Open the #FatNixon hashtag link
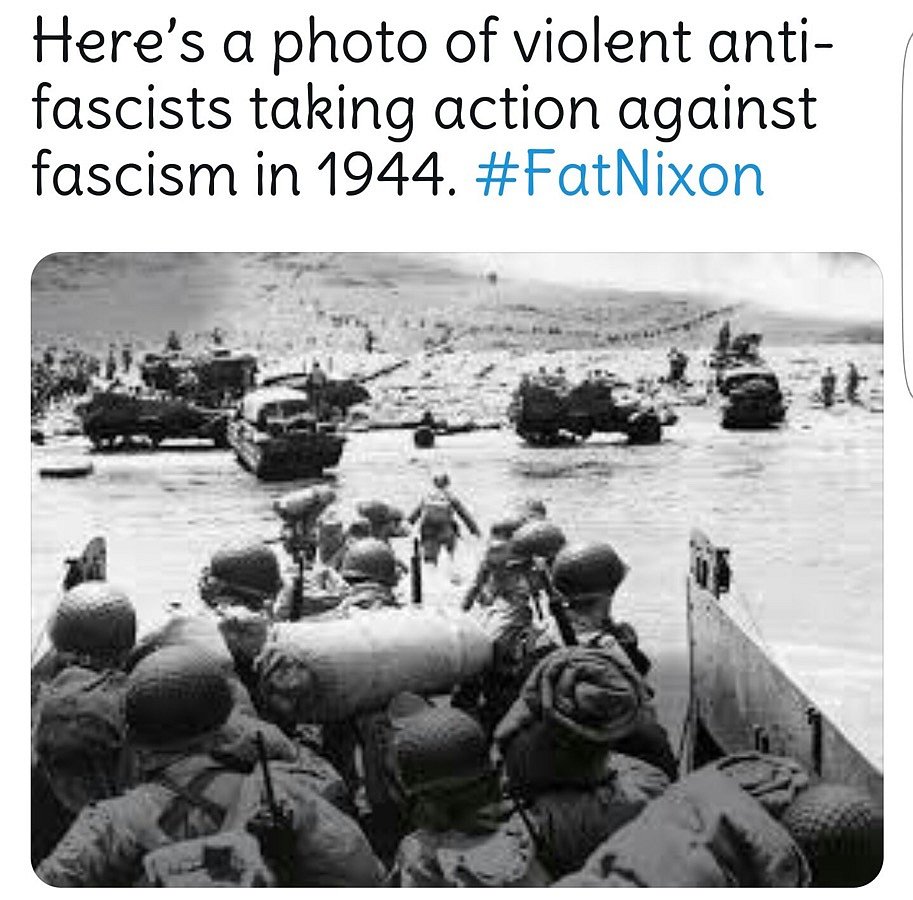The height and width of the screenshot is (900, 913). click(620, 174)
